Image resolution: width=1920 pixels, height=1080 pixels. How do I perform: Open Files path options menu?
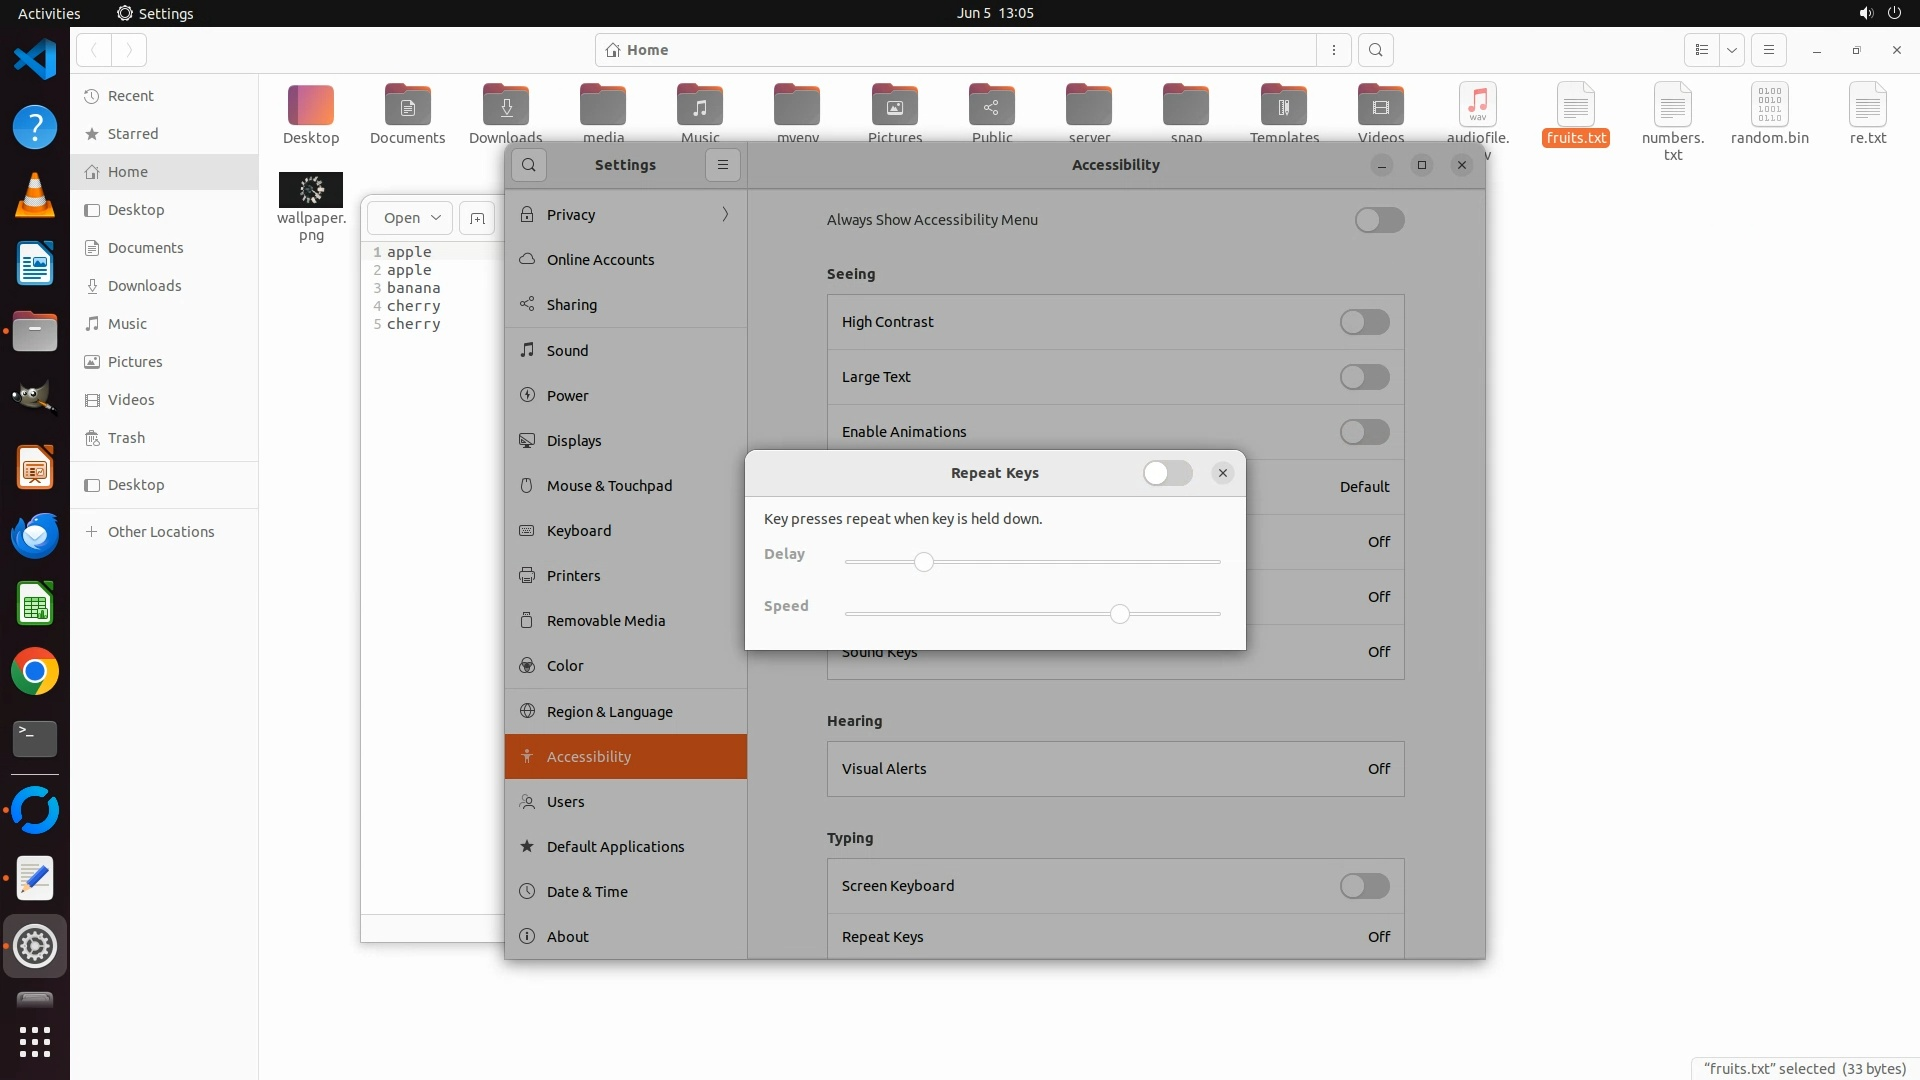coord(1334,50)
